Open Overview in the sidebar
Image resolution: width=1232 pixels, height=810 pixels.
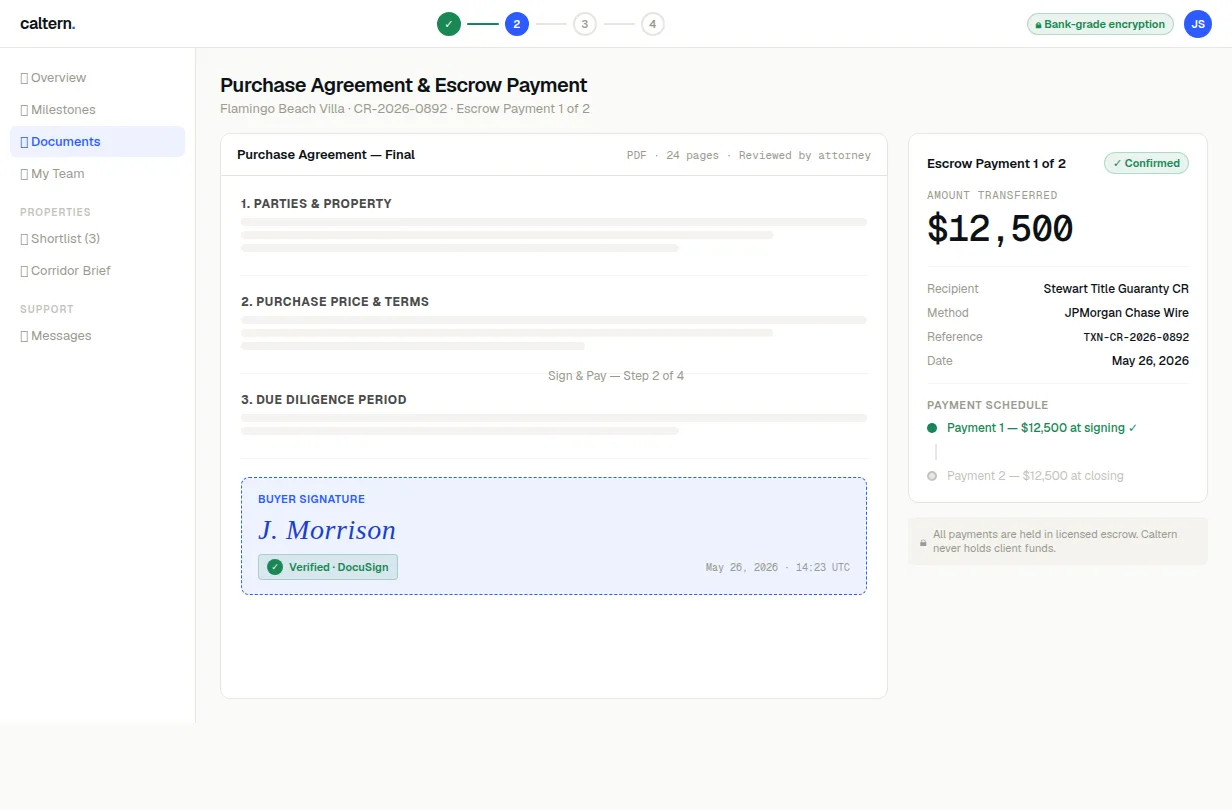tap(97, 78)
